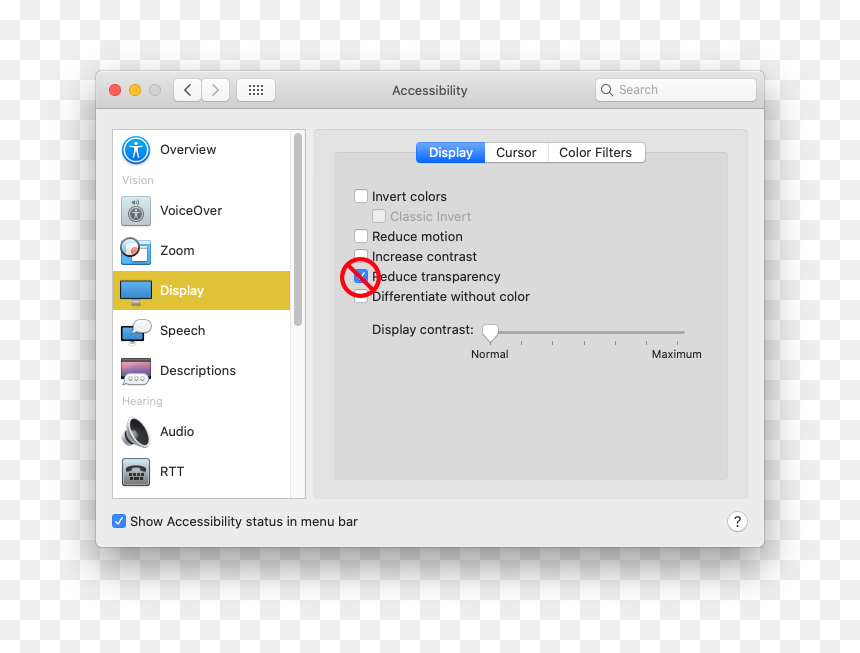This screenshot has height=653, width=860.
Task: Open the Zoom magnifier sidebar icon
Action: point(135,251)
